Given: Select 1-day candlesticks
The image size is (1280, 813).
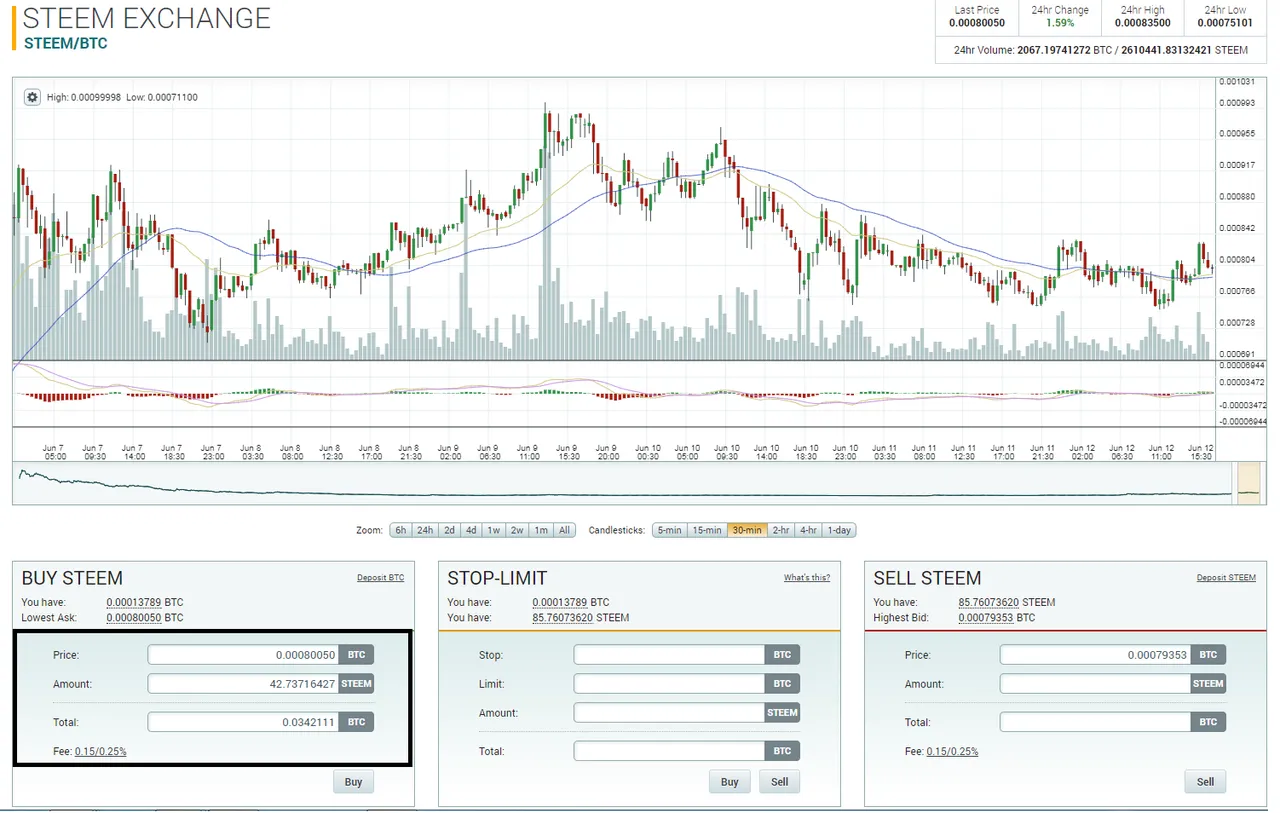Looking at the screenshot, I should (x=839, y=530).
